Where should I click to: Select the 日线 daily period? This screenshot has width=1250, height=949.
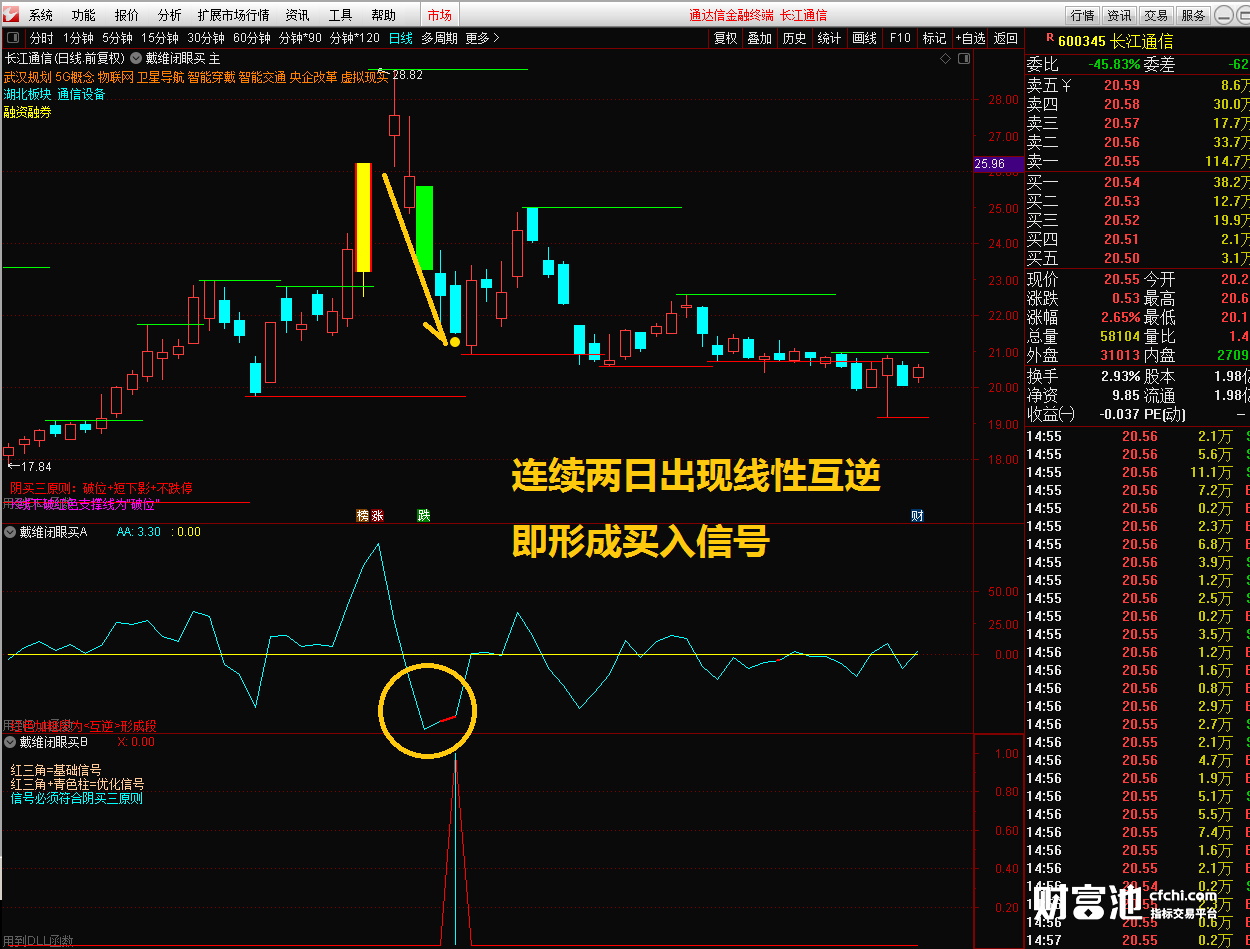401,38
